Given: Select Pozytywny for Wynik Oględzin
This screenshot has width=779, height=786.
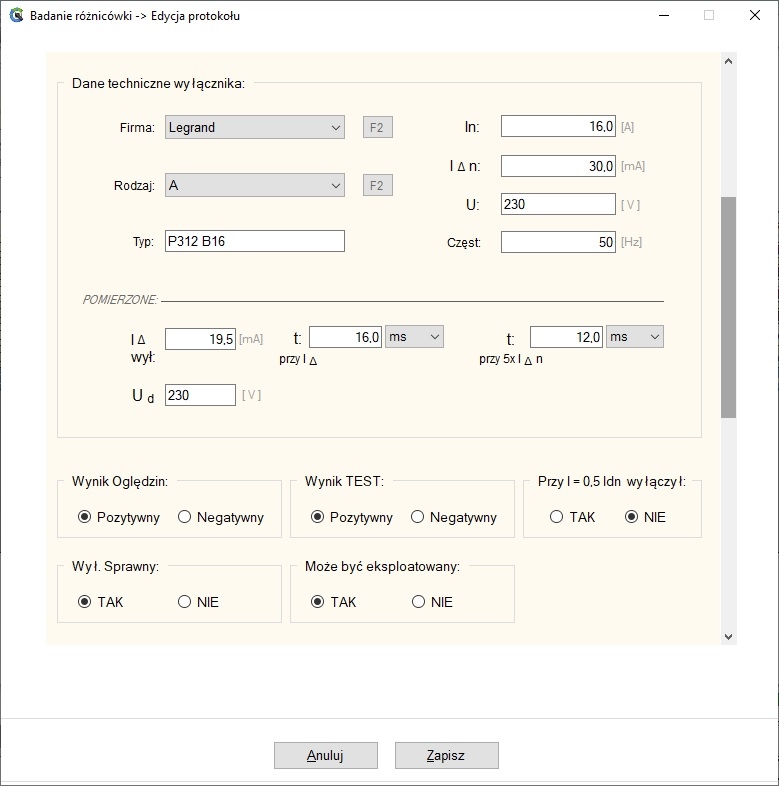Looking at the screenshot, I should 85,517.
